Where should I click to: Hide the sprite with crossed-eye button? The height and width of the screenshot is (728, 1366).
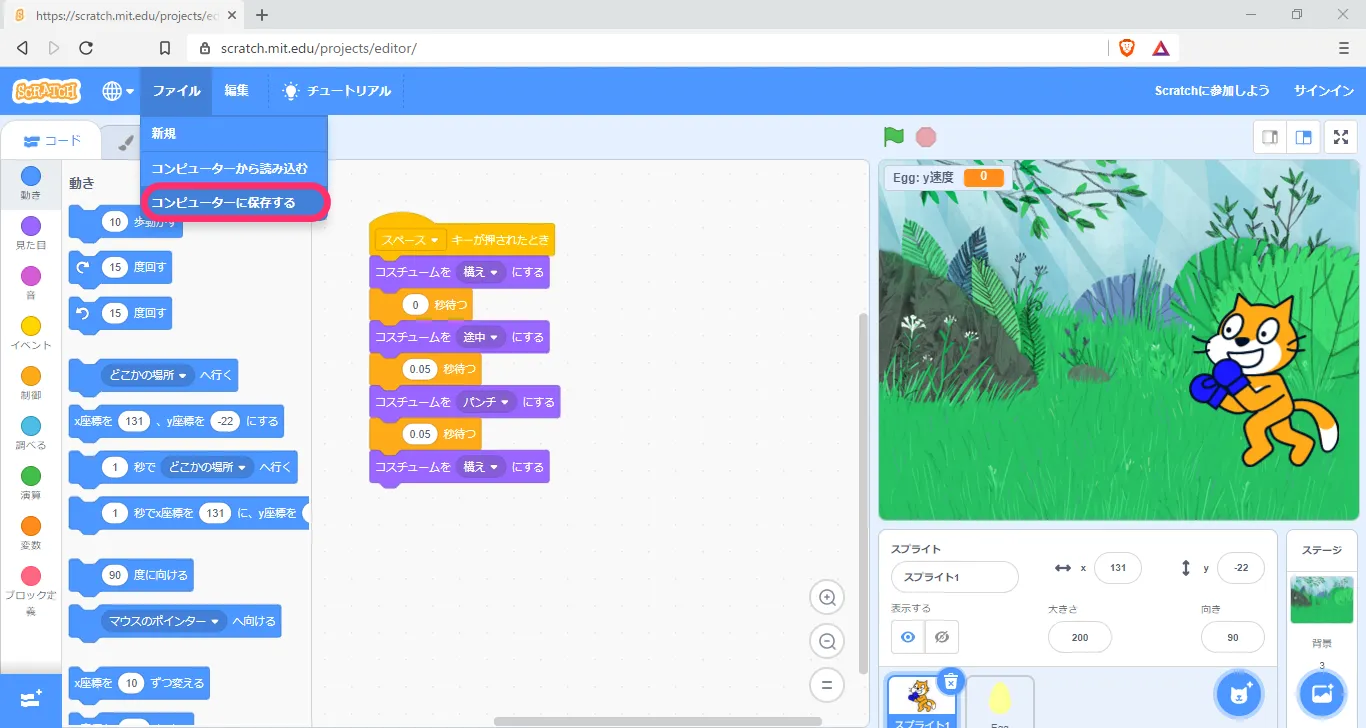point(942,637)
